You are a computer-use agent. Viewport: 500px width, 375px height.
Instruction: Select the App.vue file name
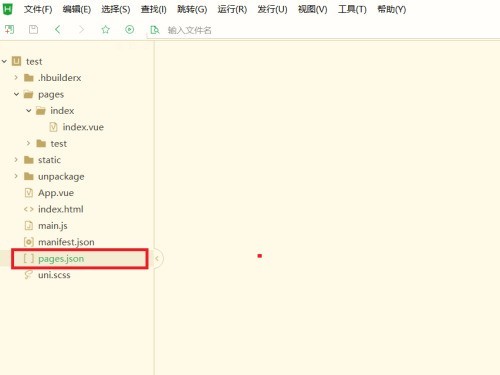tap(56, 193)
